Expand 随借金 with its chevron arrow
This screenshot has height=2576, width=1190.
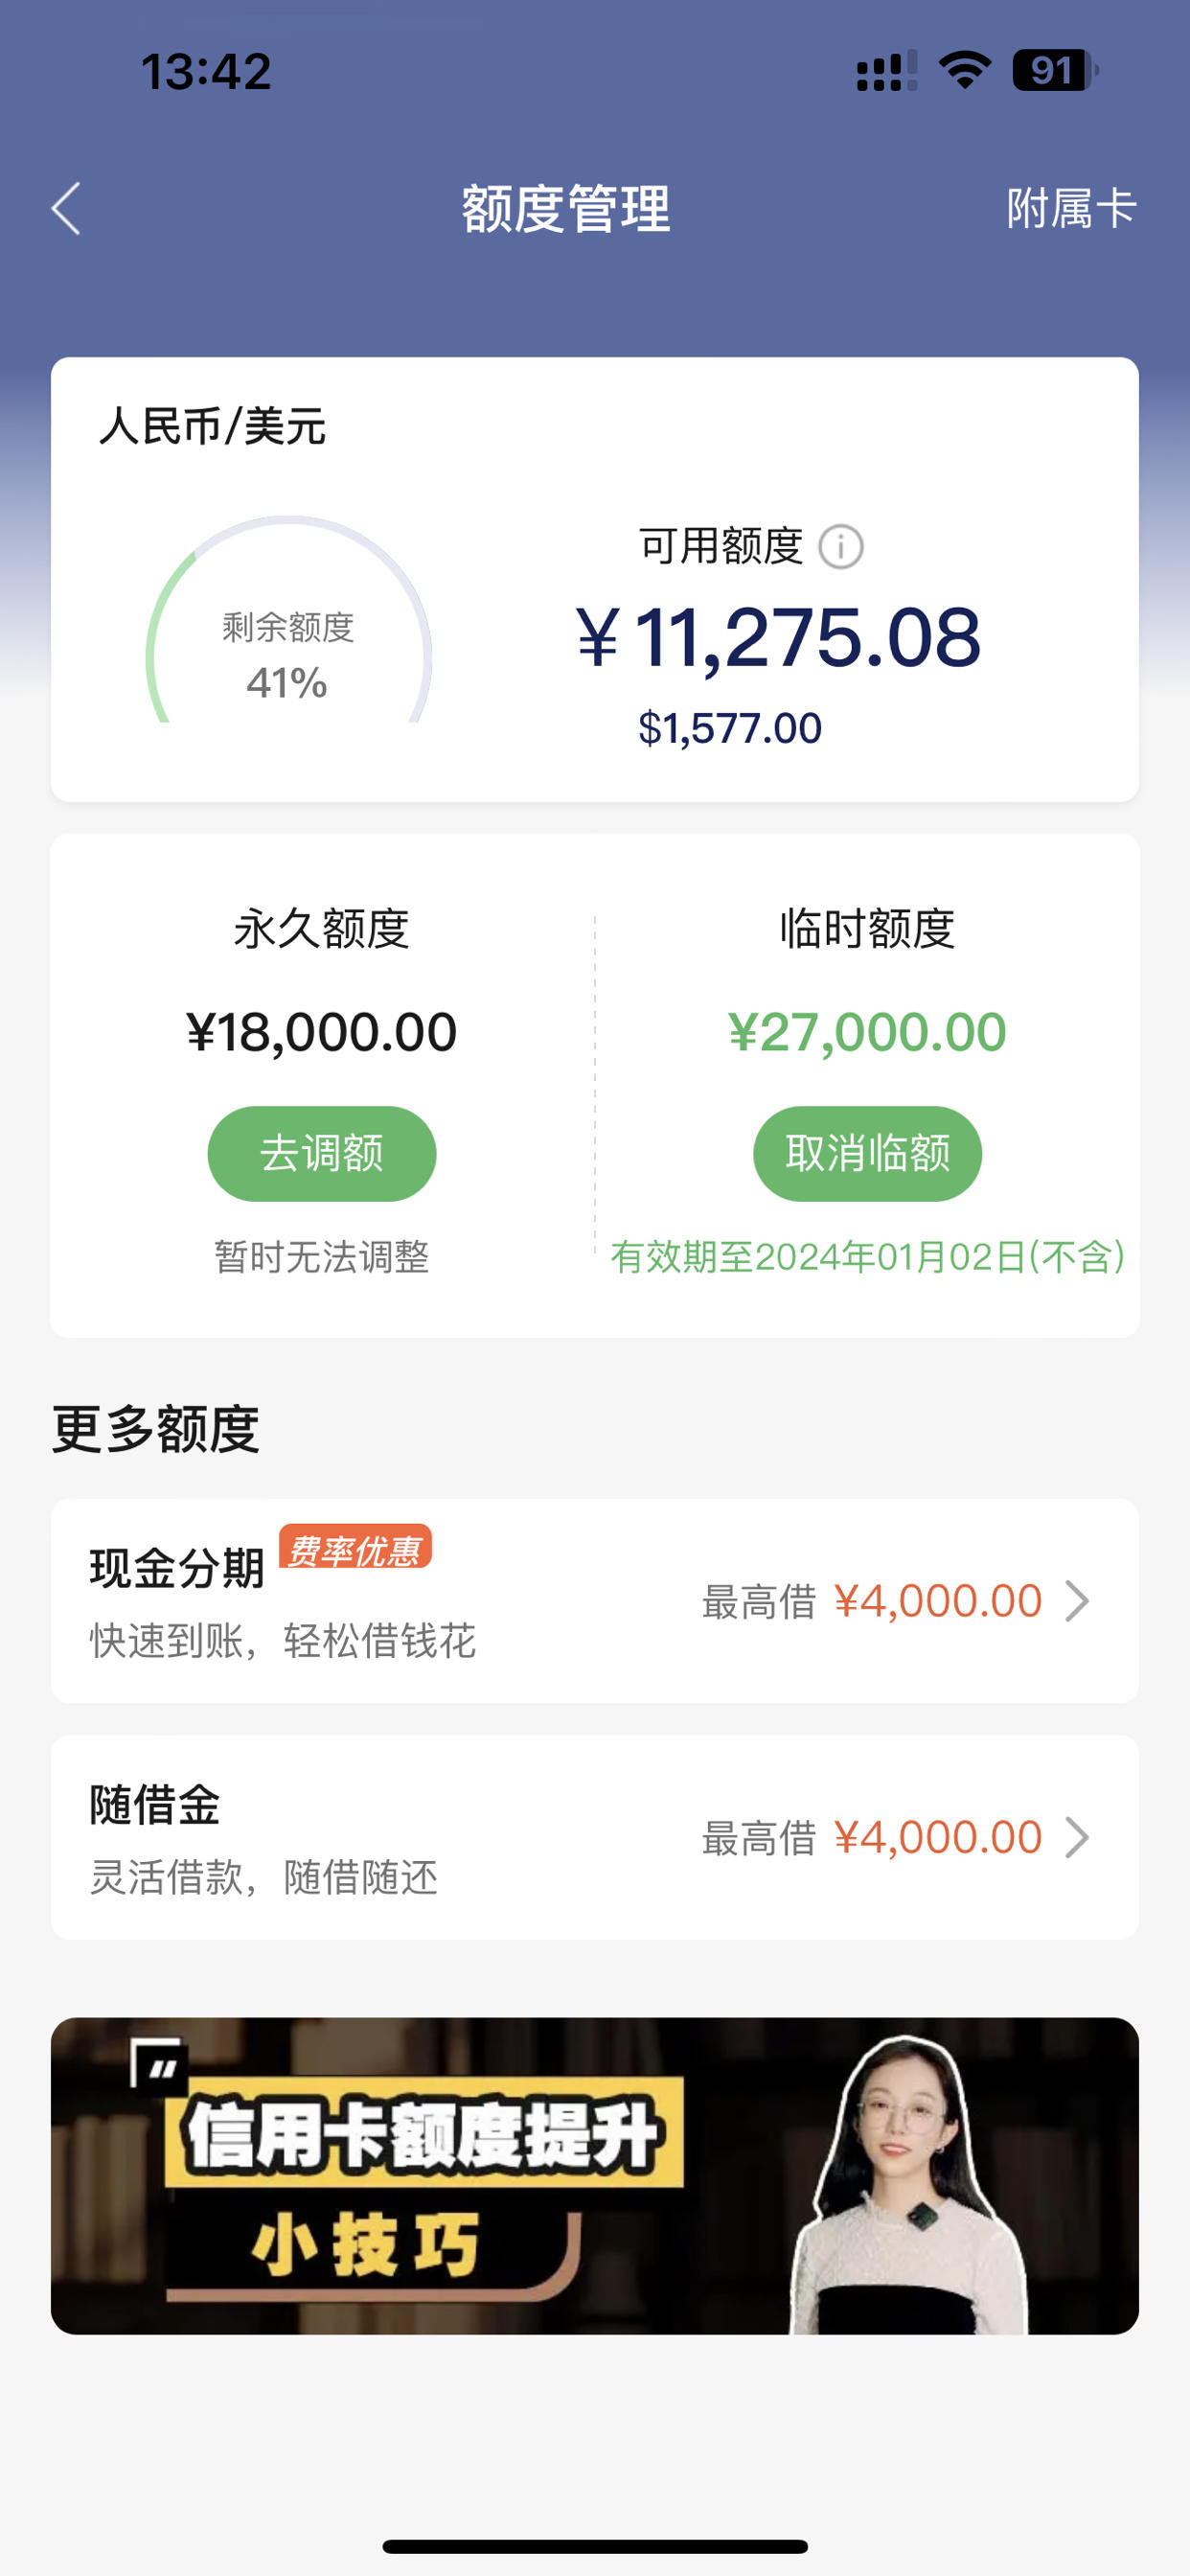1077,1837
